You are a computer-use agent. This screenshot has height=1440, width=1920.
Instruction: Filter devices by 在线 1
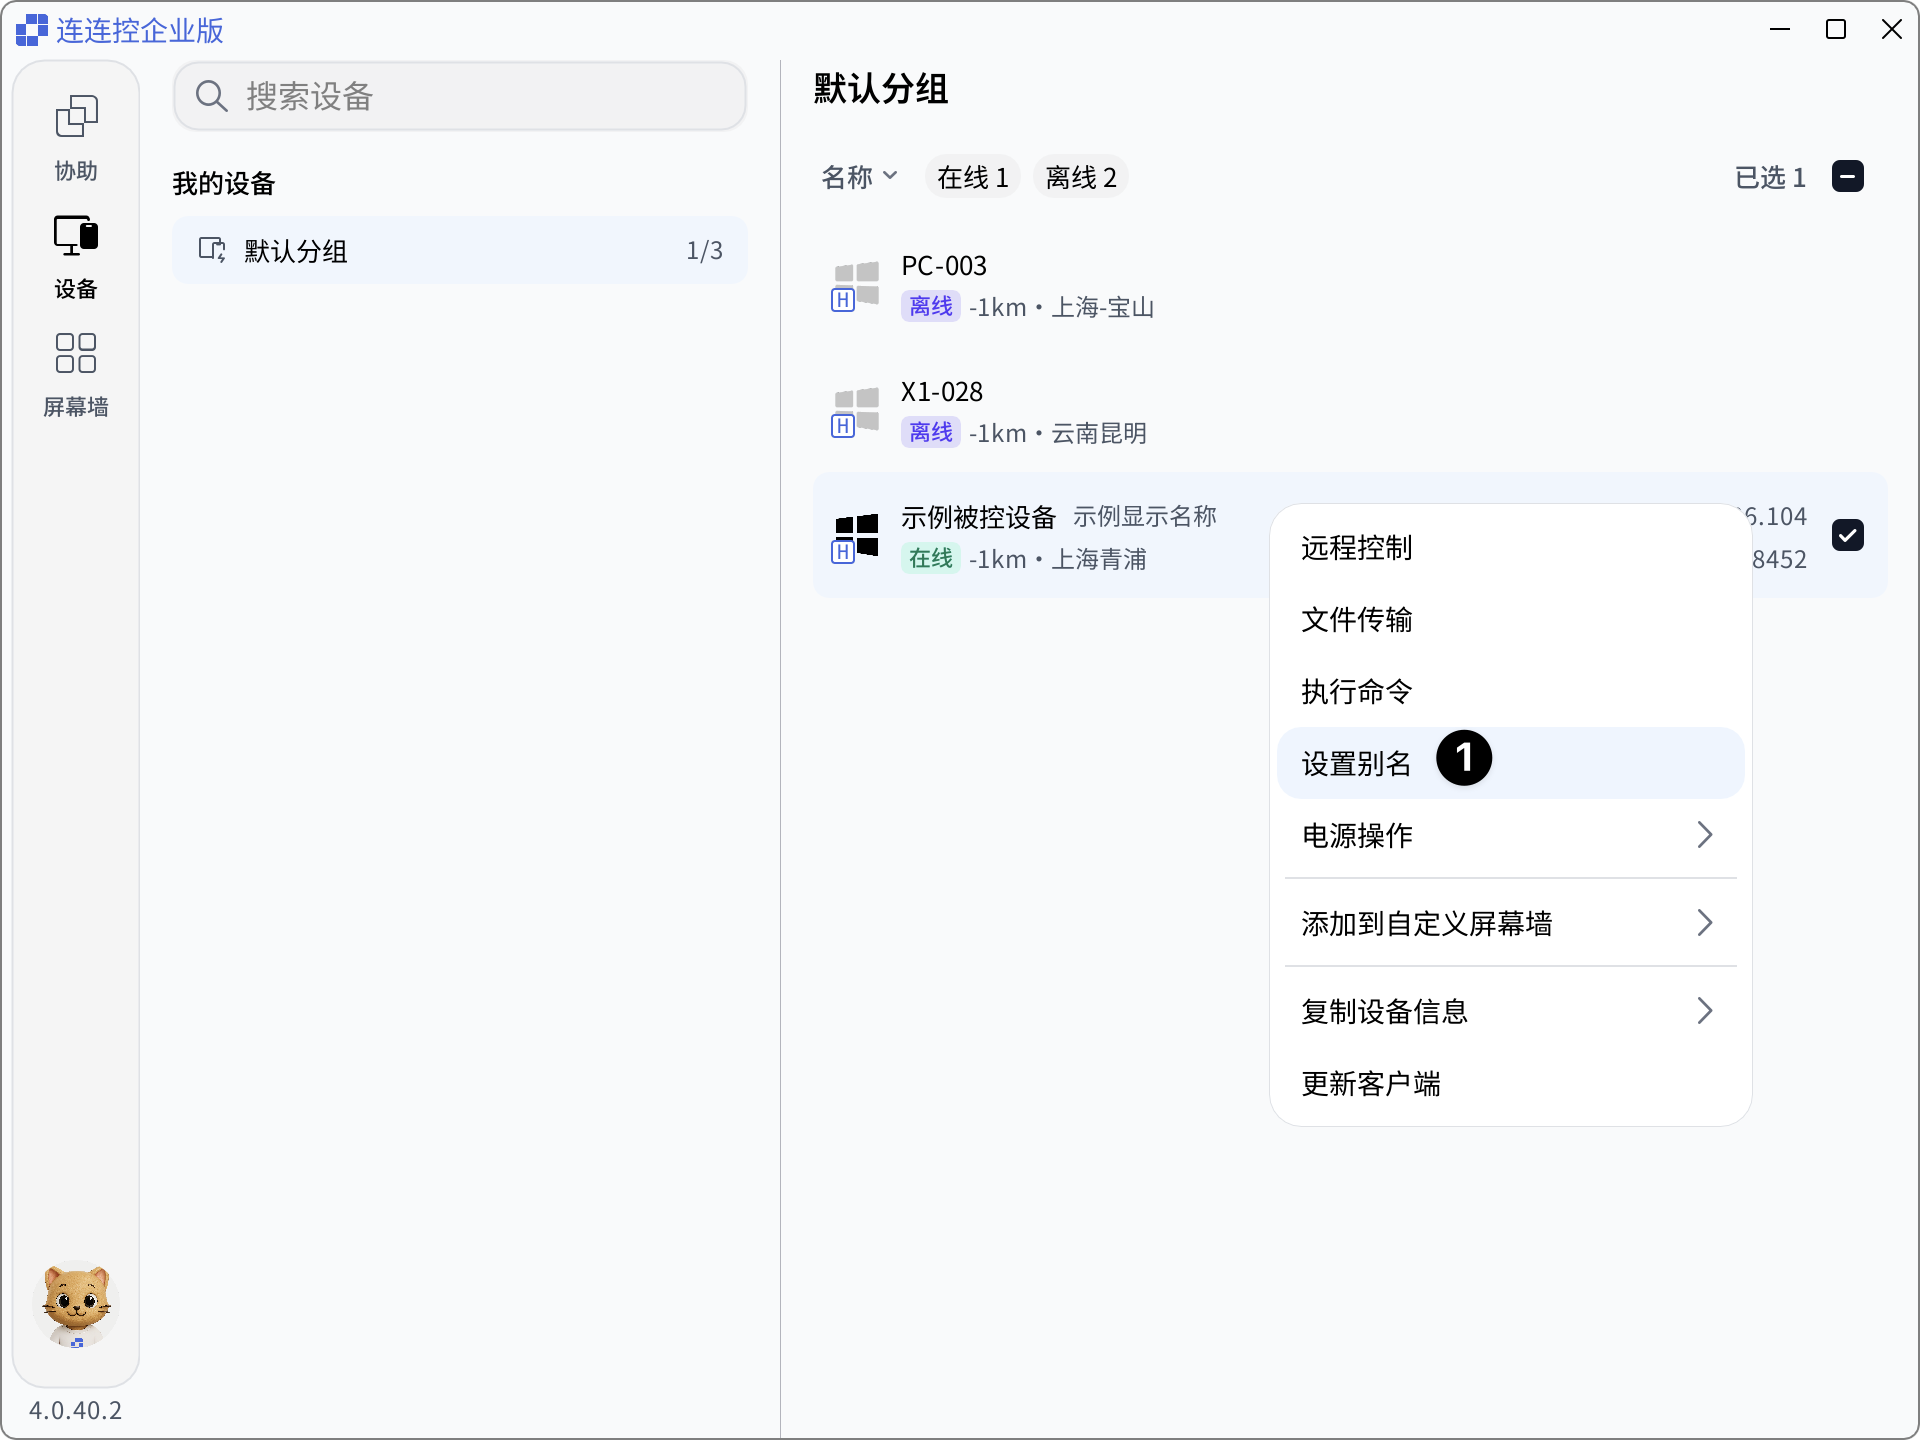(x=972, y=177)
